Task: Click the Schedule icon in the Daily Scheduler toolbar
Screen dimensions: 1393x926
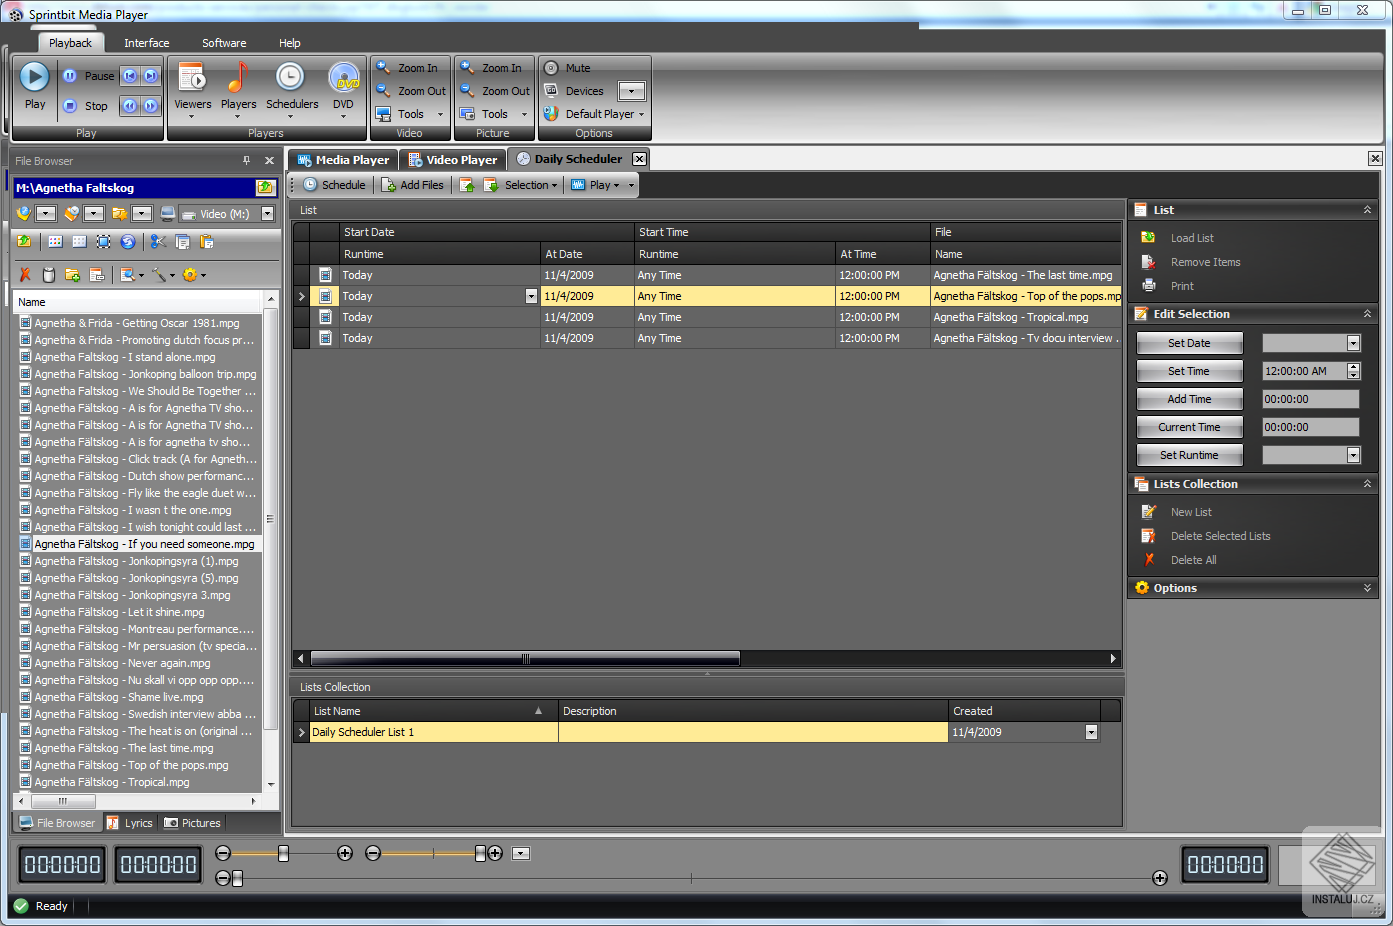Action: (x=333, y=184)
